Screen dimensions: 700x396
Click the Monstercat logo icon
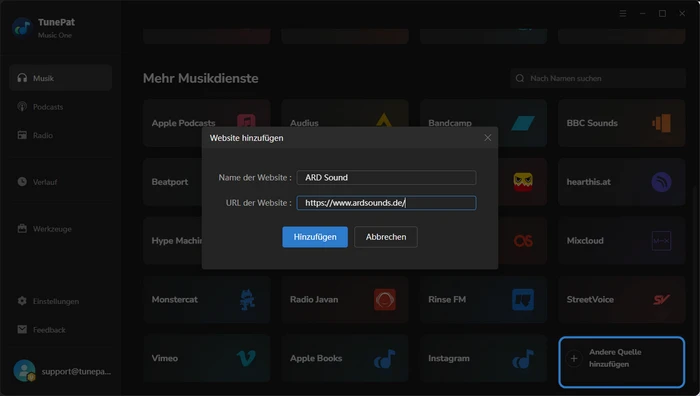pyautogui.click(x=246, y=300)
